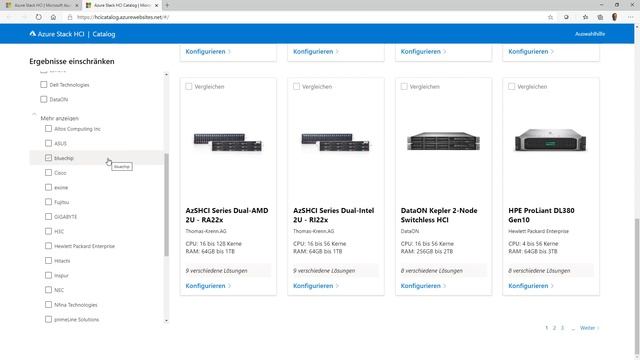Click the lock icon beside the URL
The image size is (640, 360).
click(70, 17)
